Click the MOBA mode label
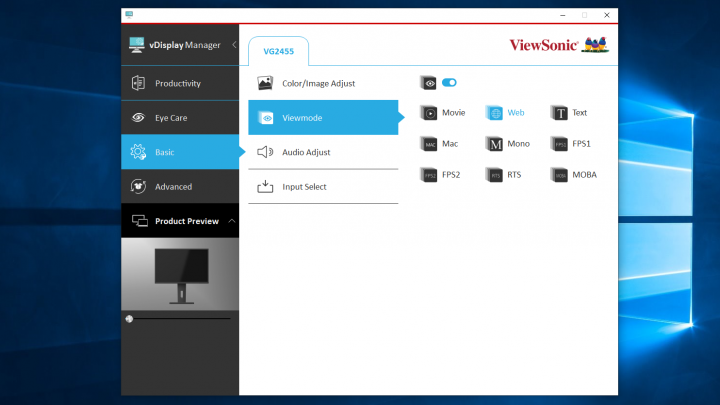 584,174
